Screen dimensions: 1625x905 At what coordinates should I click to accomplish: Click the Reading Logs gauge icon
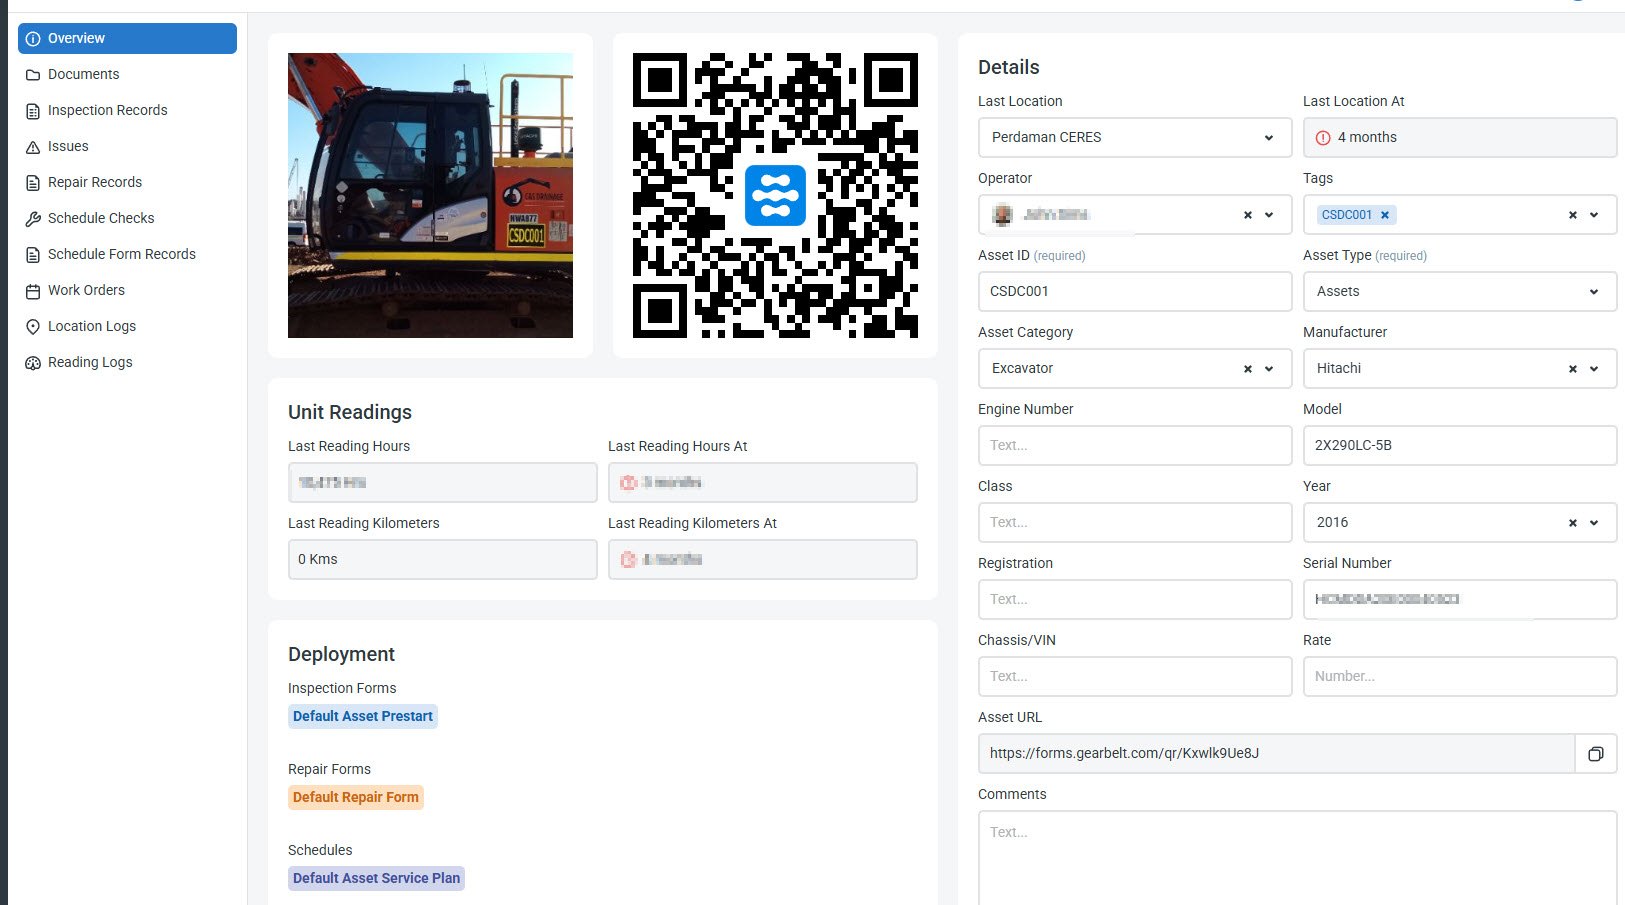33,363
